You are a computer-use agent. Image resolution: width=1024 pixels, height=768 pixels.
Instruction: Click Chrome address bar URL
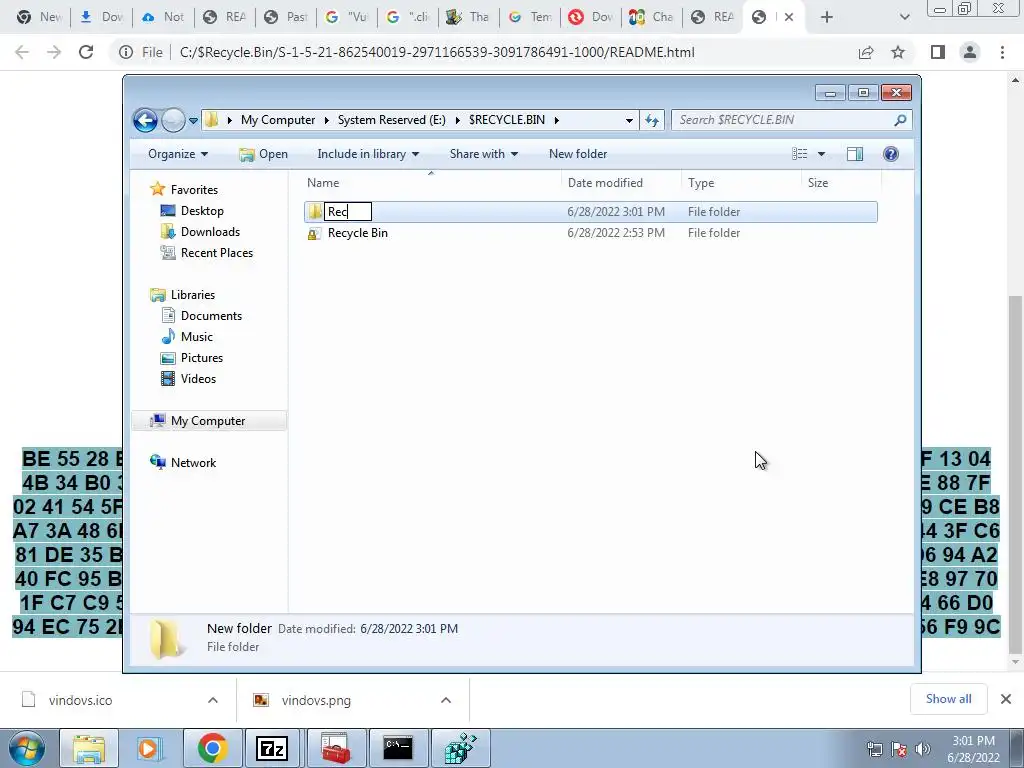coord(437,52)
